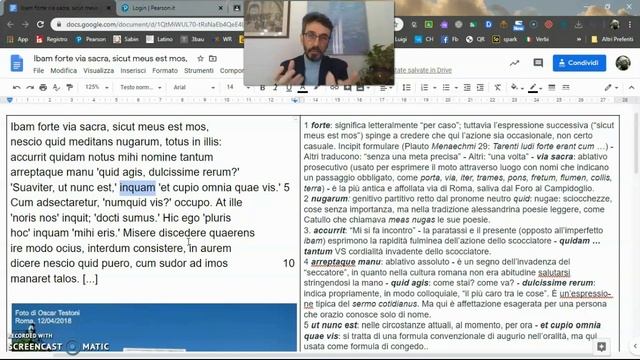Set font size field showing 14

[x=231, y=87]
